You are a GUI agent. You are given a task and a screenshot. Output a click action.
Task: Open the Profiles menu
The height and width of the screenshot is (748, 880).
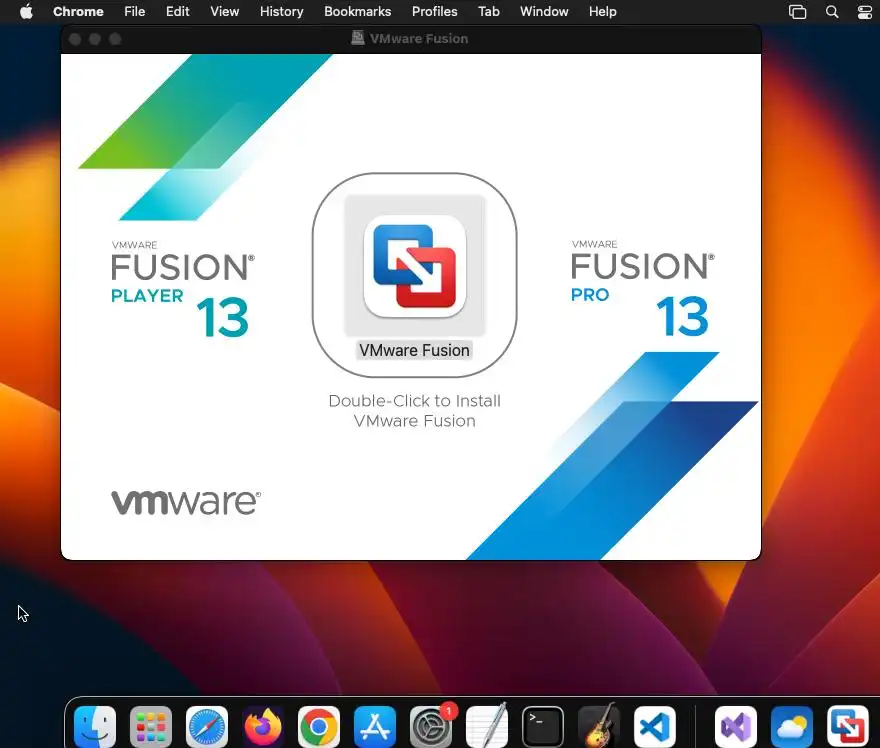pos(434,11)
